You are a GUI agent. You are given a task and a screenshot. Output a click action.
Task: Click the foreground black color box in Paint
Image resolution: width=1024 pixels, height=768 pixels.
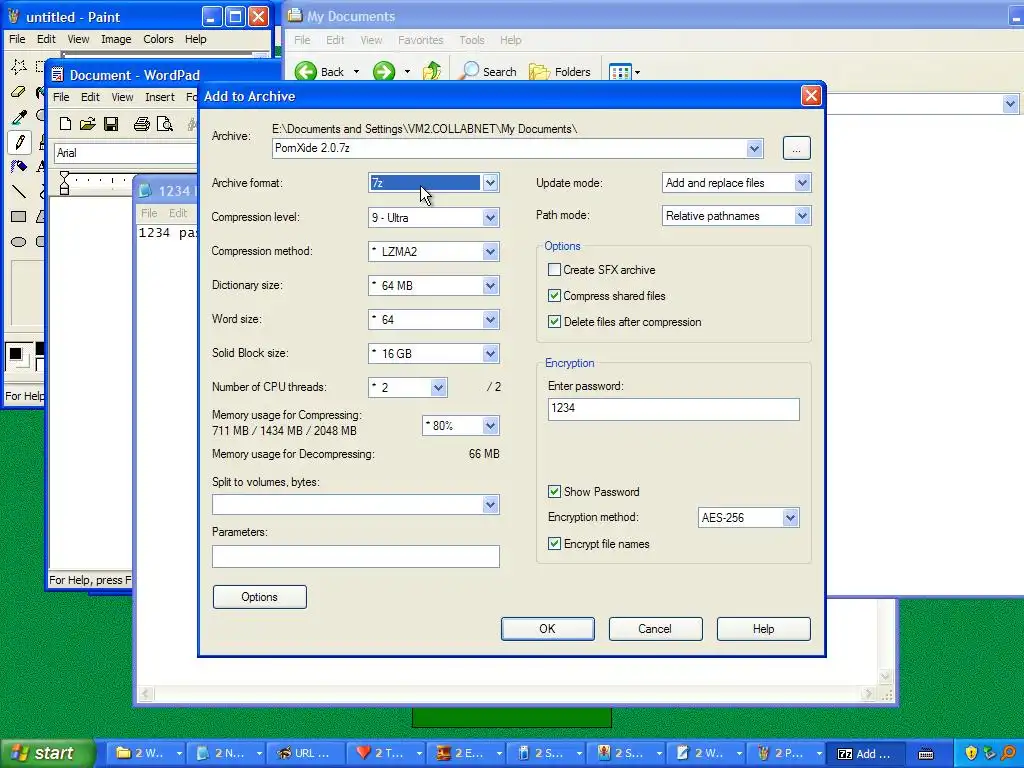click(x=16, y=355)
